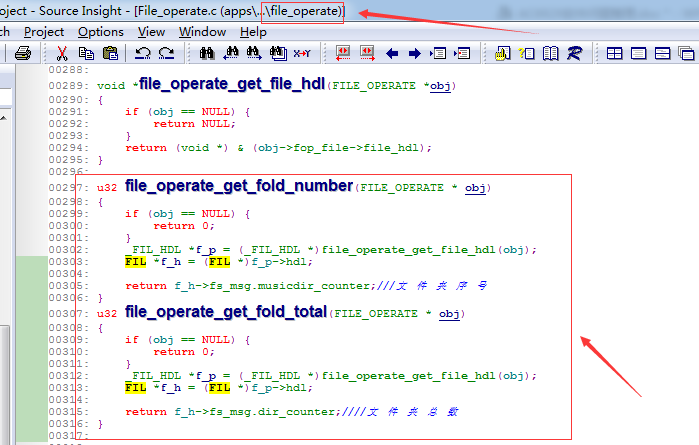The height and width of the screenshot is (445, 699).
Task: Click title bar text File_operate.c
Action: pyautogui.click(x=177, y=11)
